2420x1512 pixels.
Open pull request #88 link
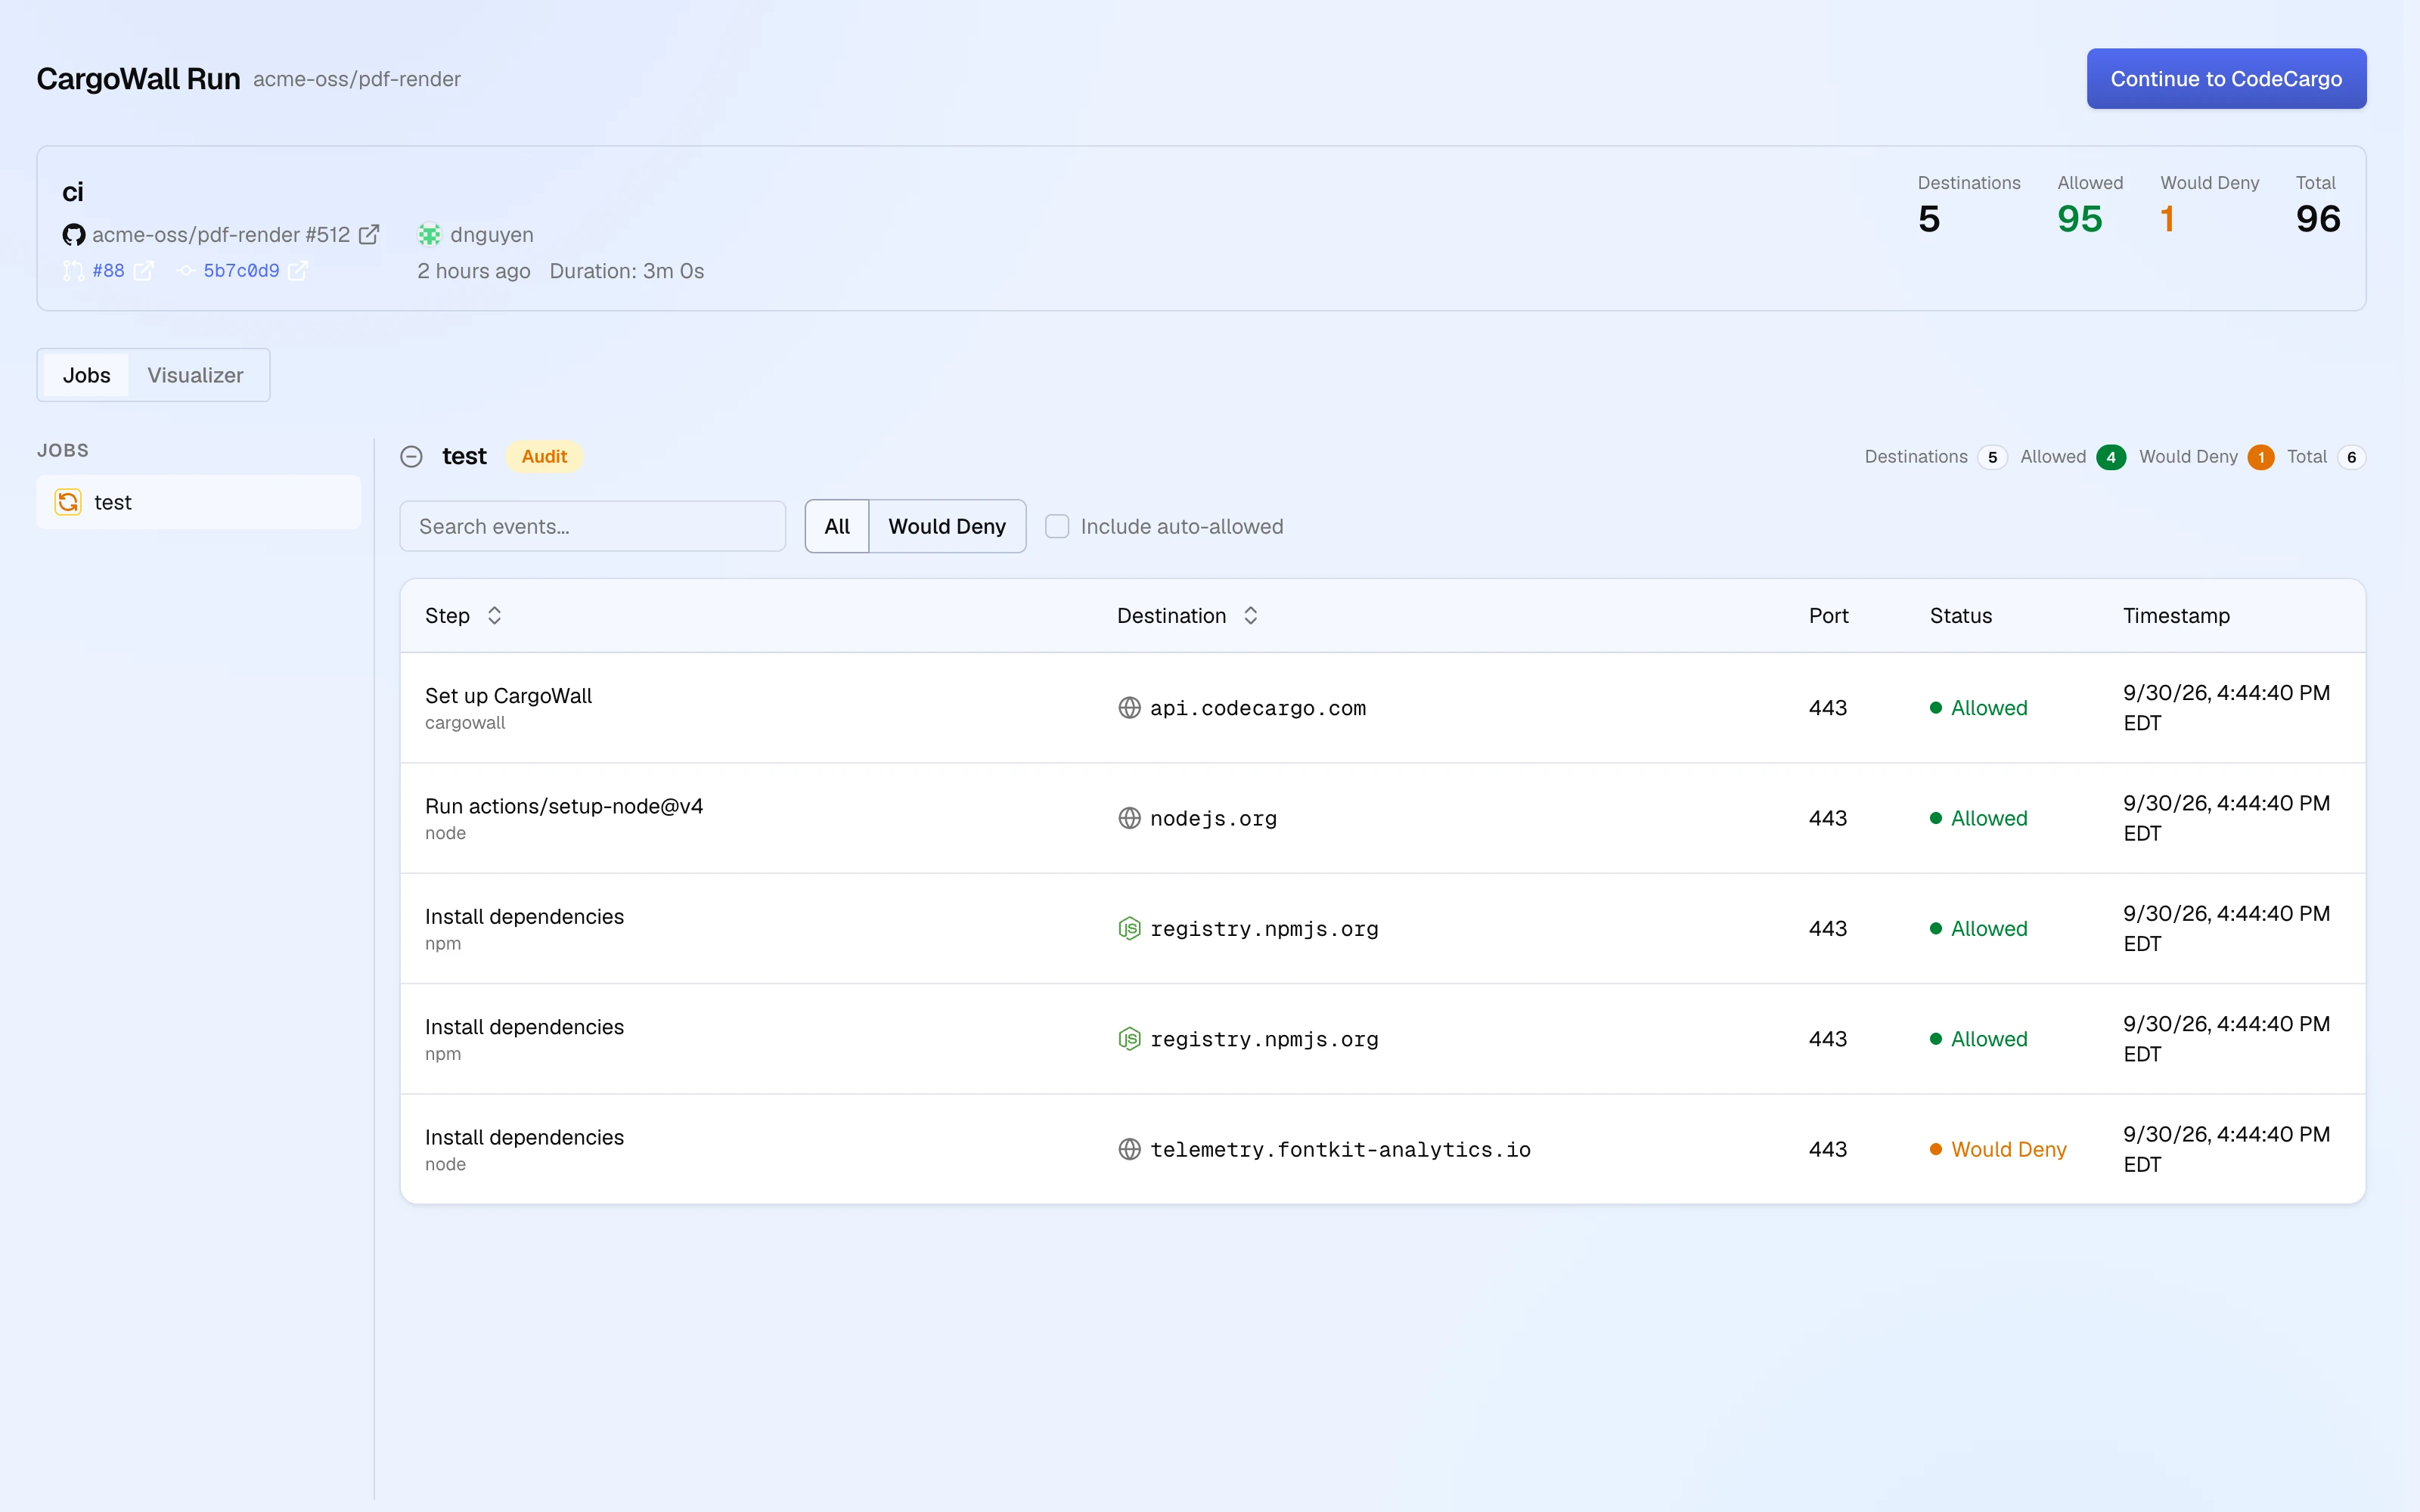pyautogui.click(x=108, y=271)
